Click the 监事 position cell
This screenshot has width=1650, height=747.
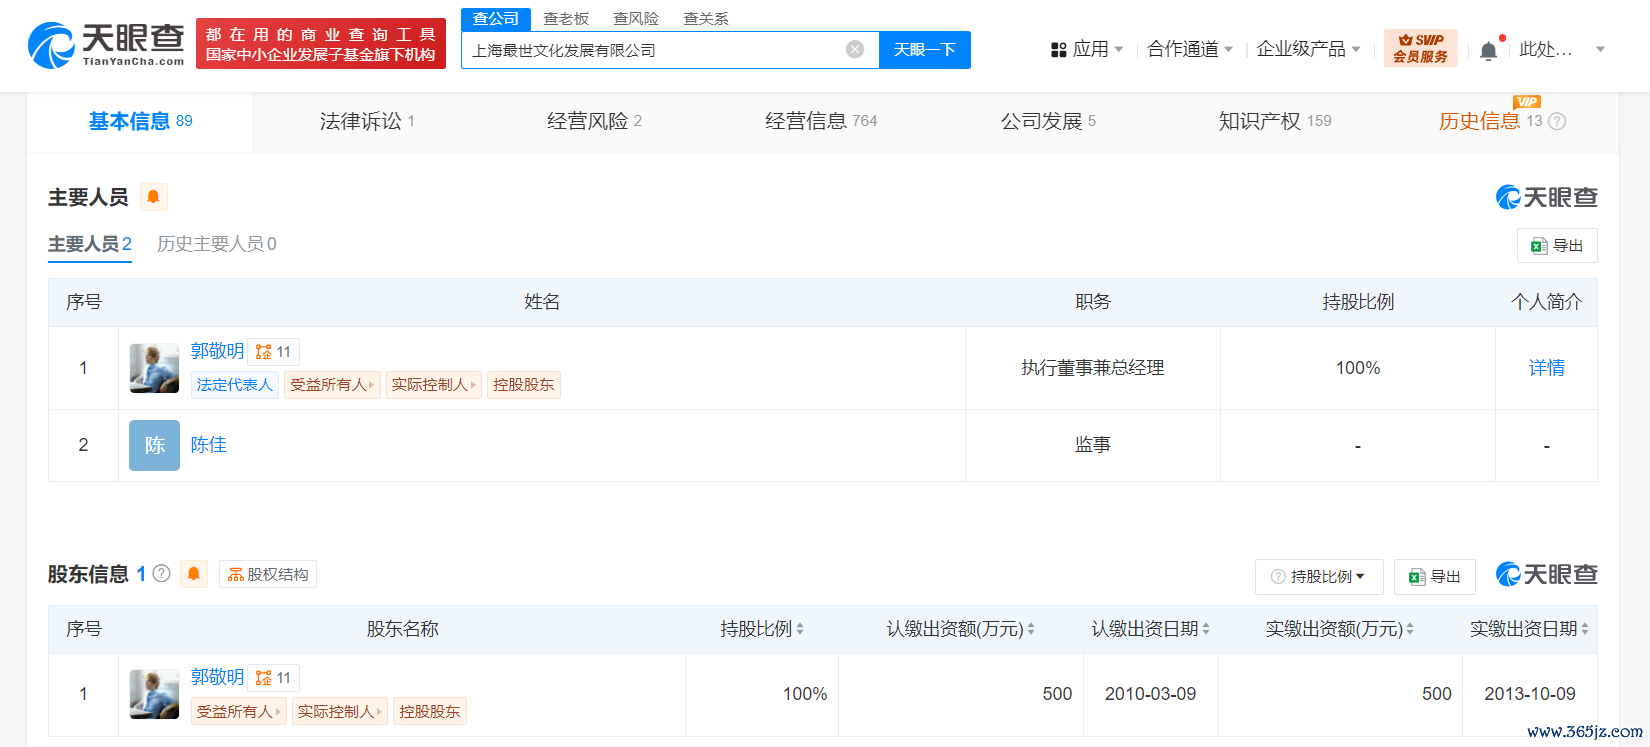(x=1092, y=445)
